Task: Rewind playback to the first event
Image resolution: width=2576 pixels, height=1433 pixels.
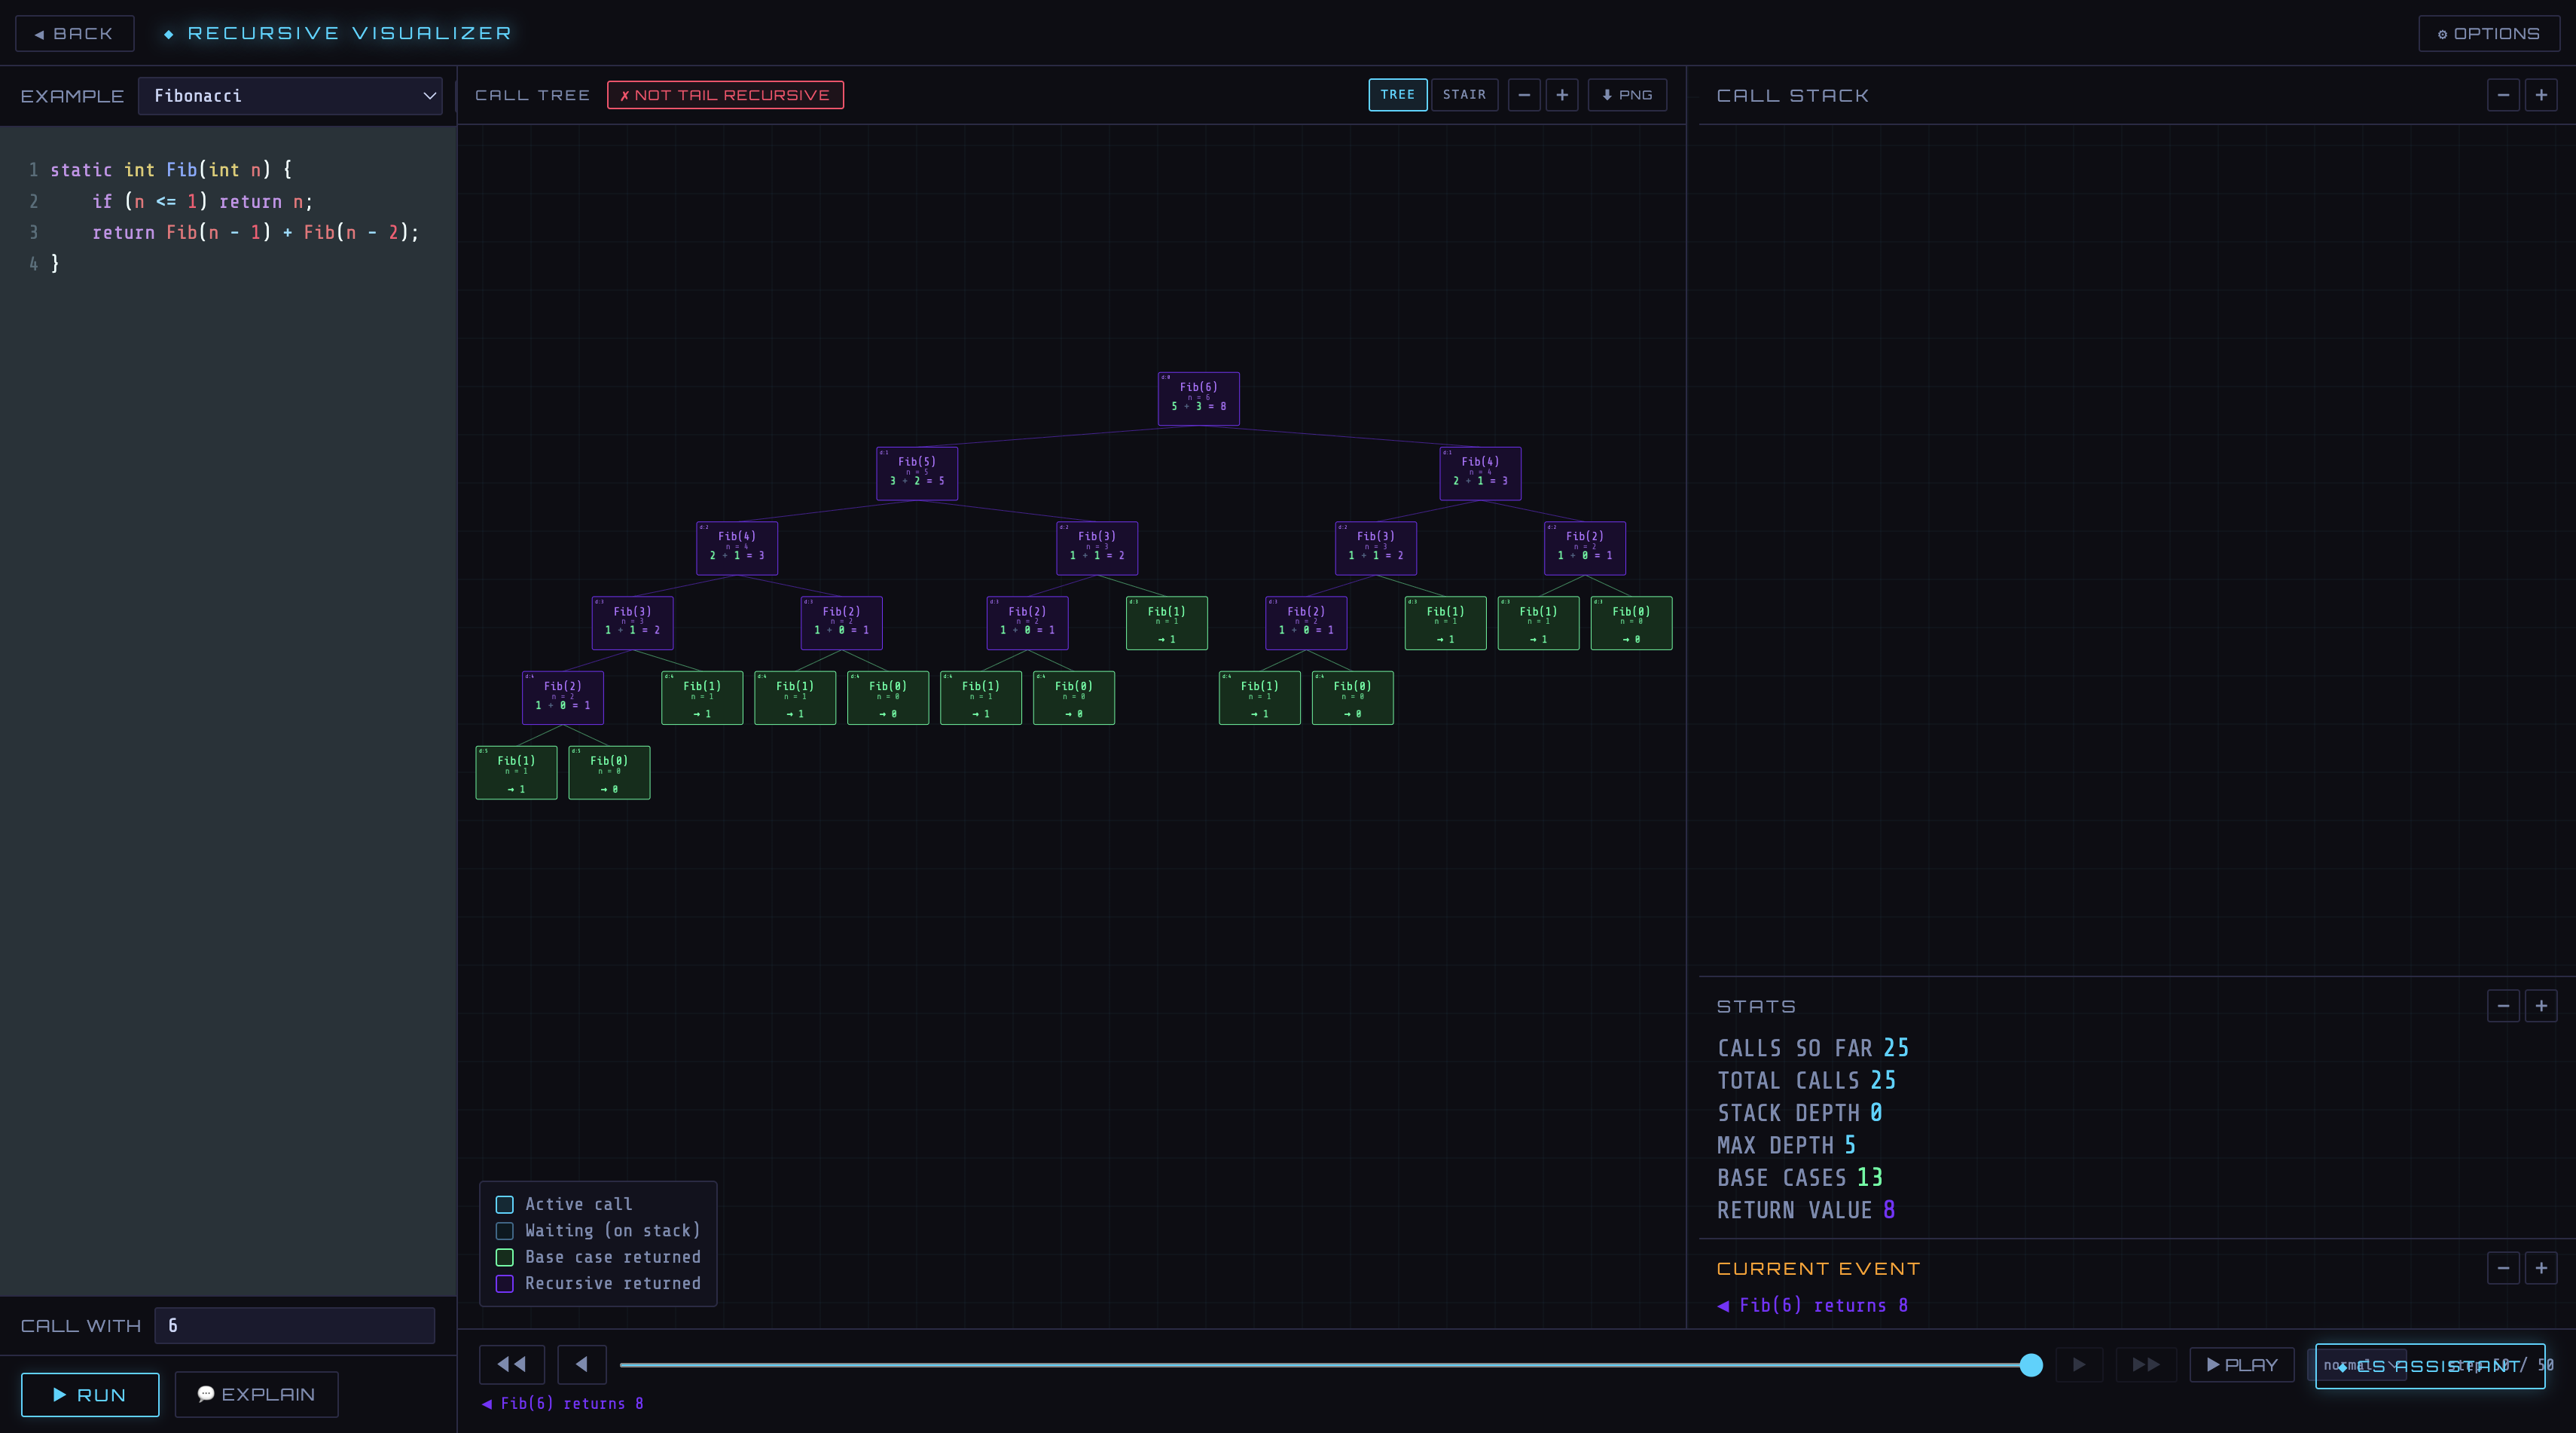Action: point(511,1364)
